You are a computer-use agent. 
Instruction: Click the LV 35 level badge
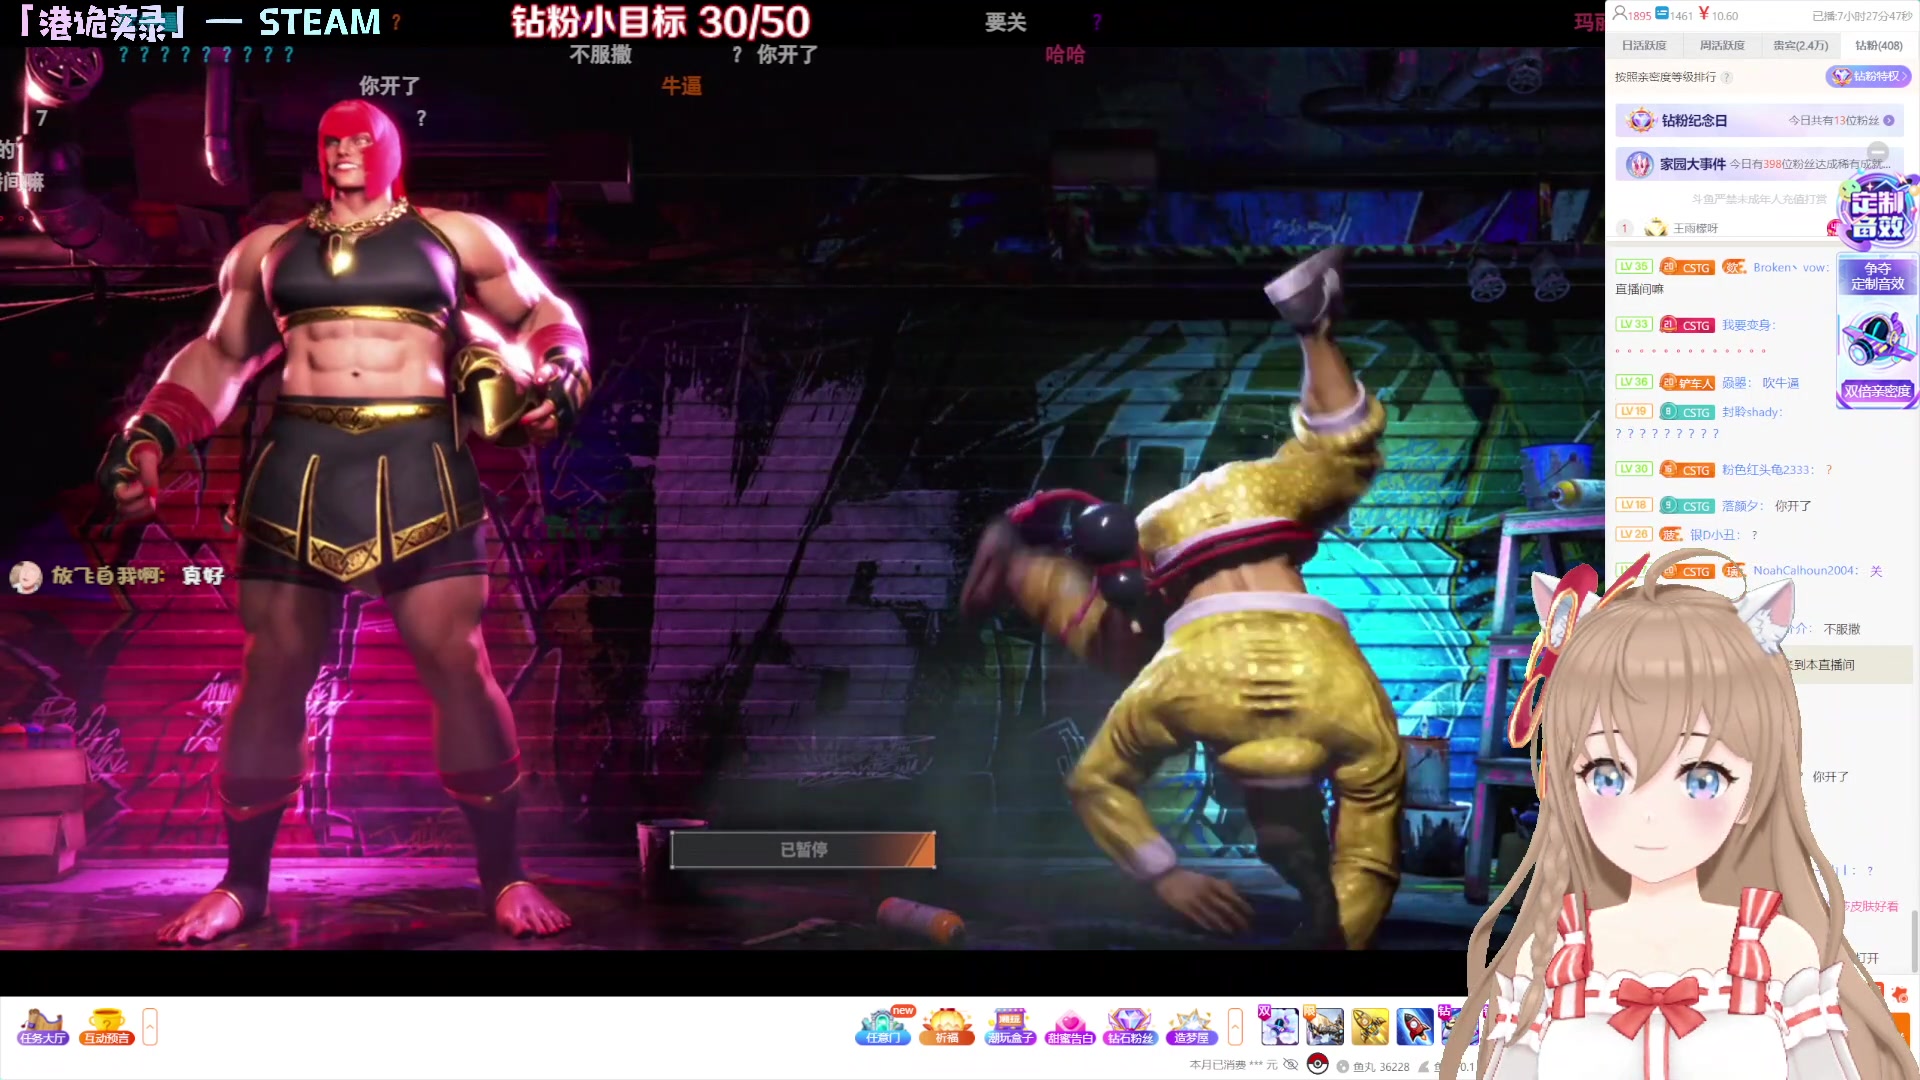[x=1633, y=267]
